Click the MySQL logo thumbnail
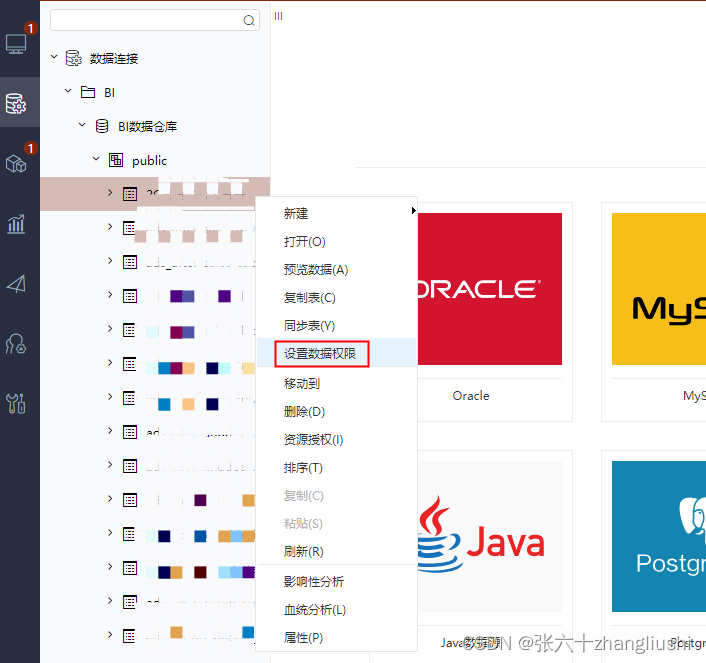 (659, 289)
